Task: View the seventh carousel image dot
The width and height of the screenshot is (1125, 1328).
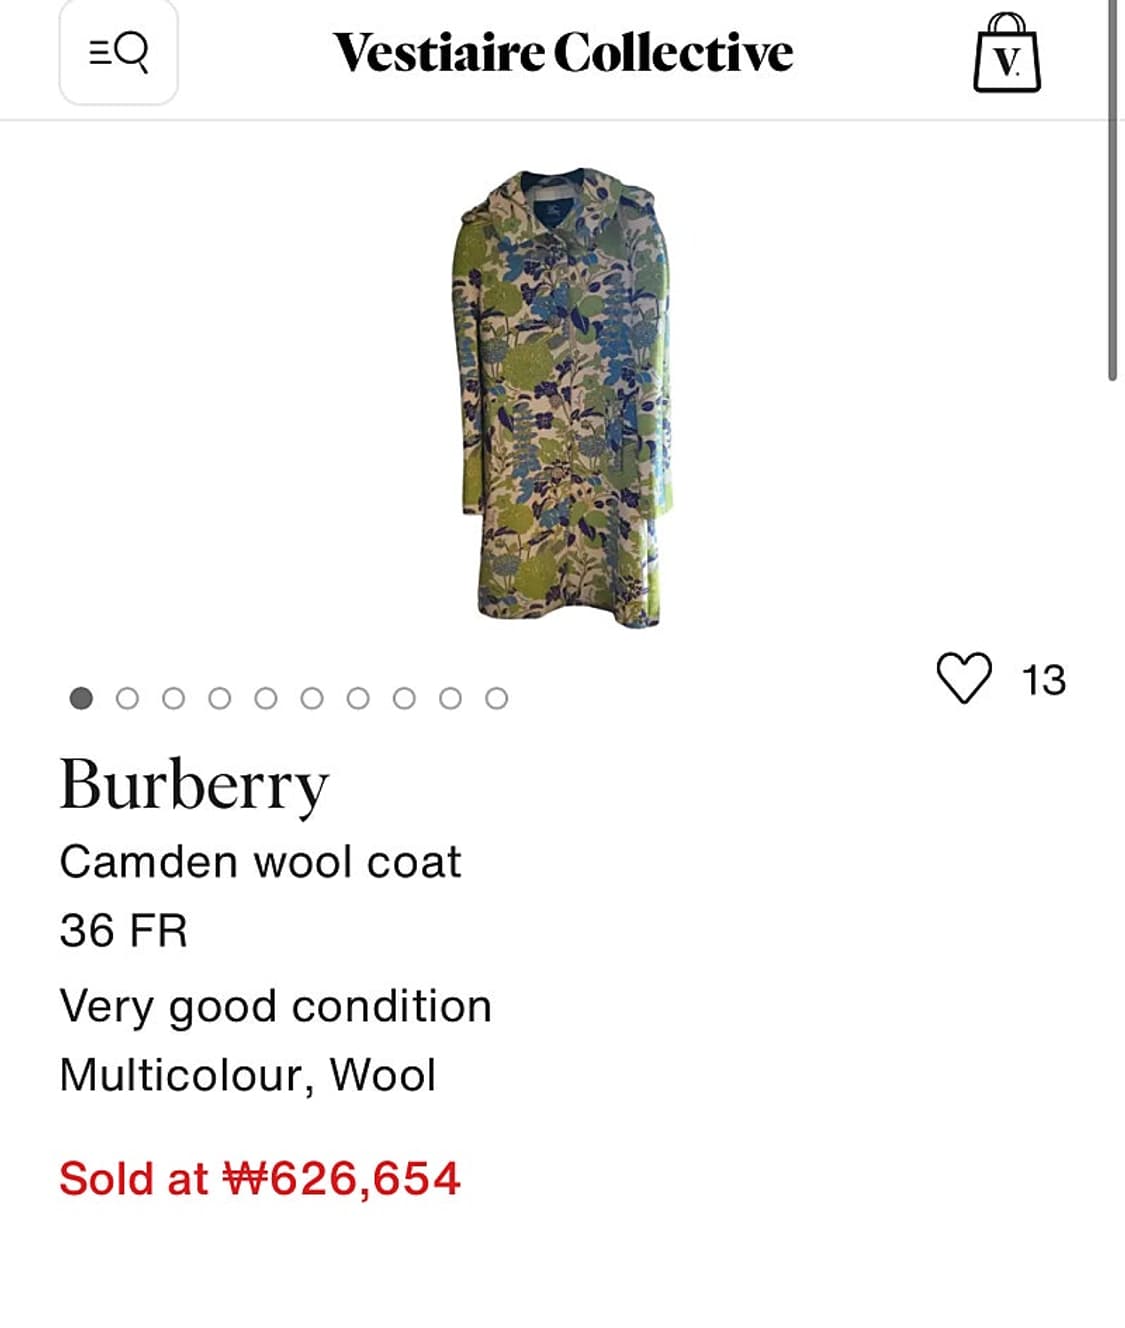Action: [x=358, y=698]
